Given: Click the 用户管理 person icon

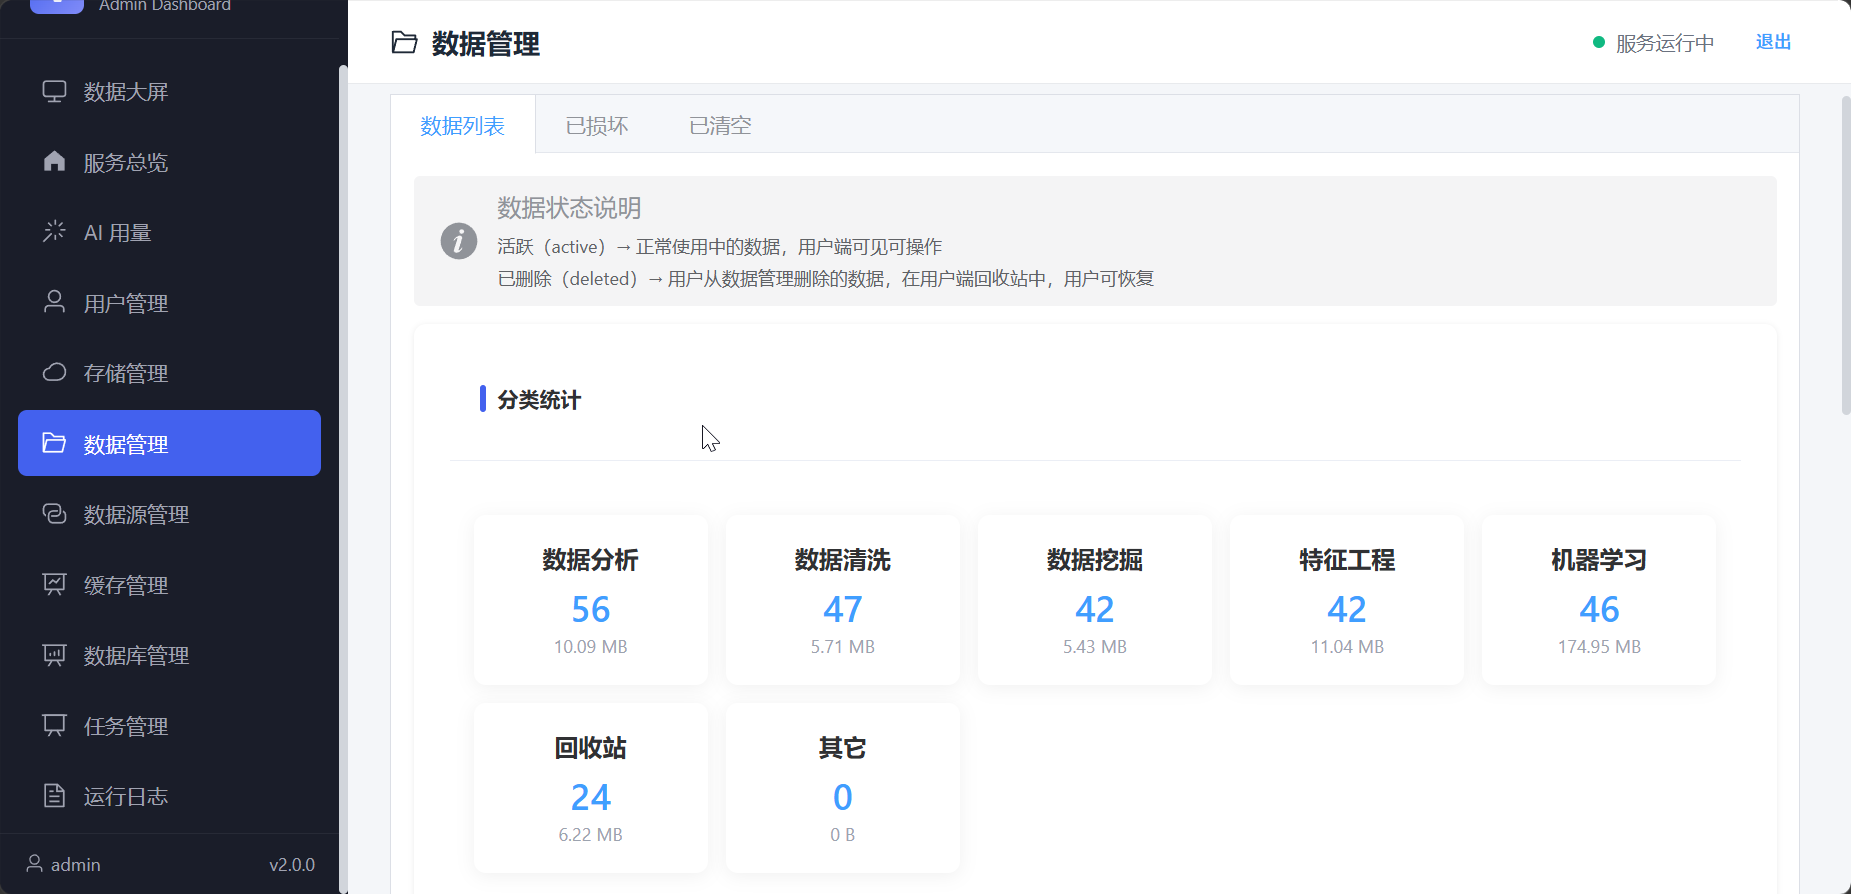Looking at the screenshot, I should (54, 302).
